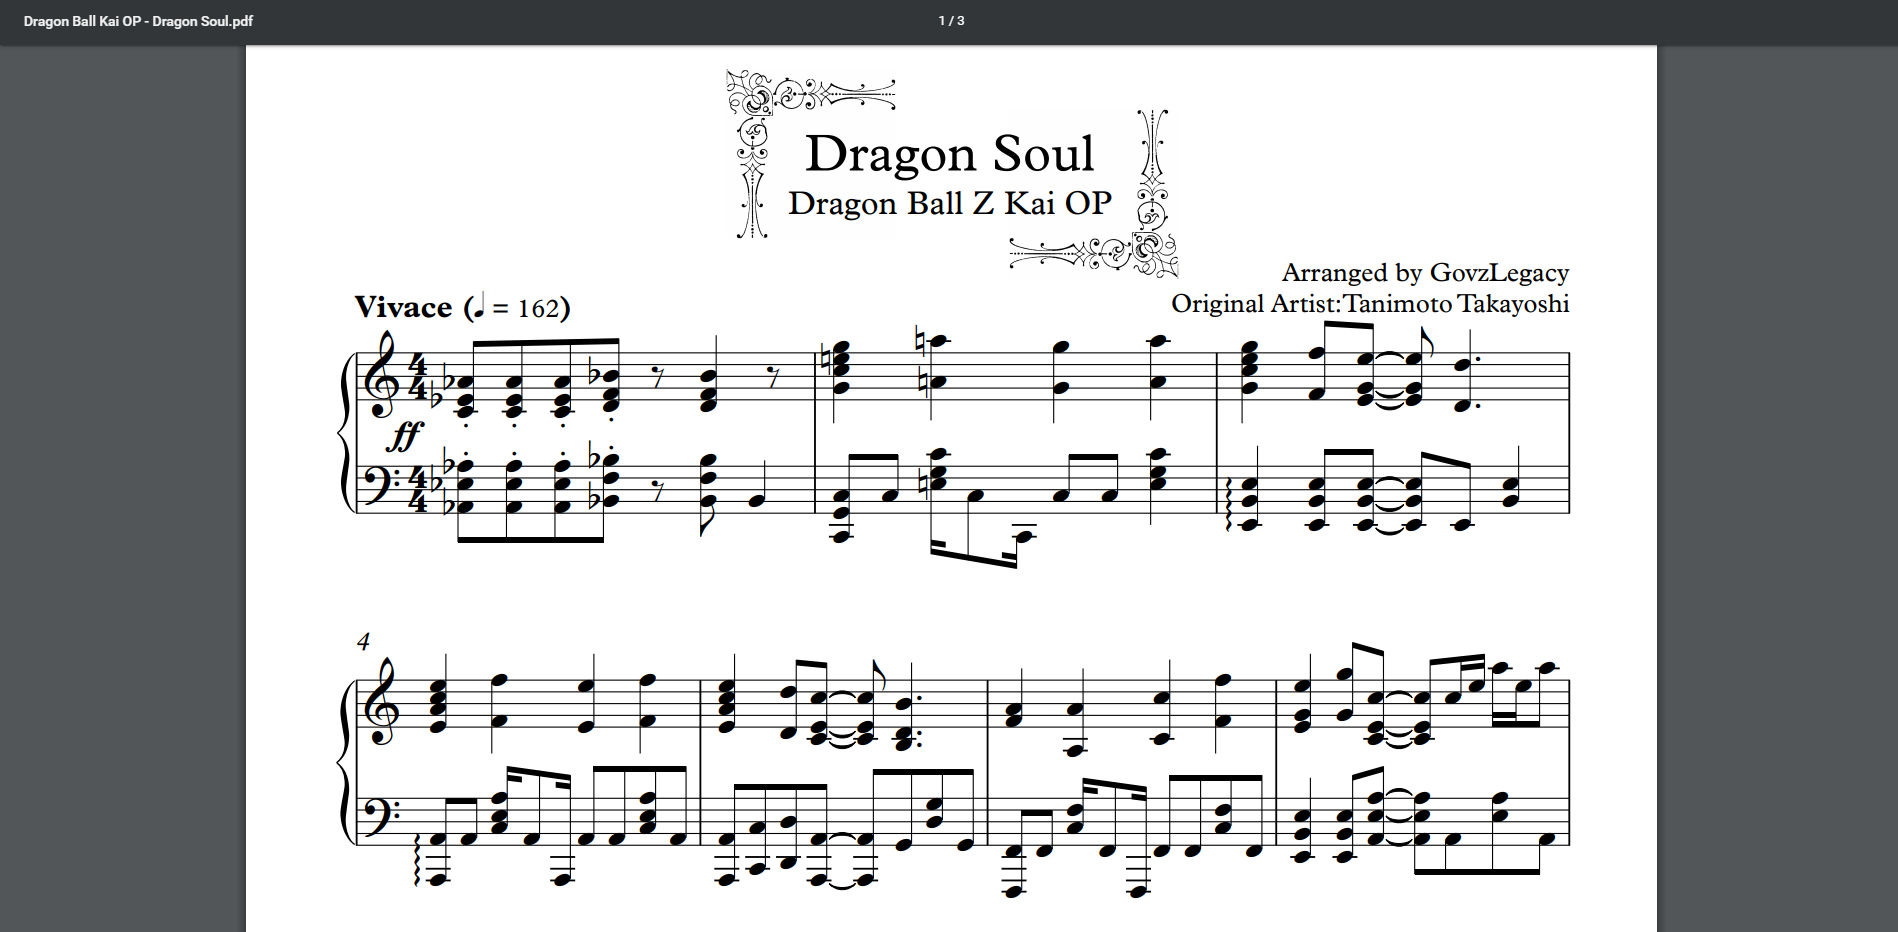Click the measure number 4 above the second system
Screen dimensions: 1898x932
[363, 642]
